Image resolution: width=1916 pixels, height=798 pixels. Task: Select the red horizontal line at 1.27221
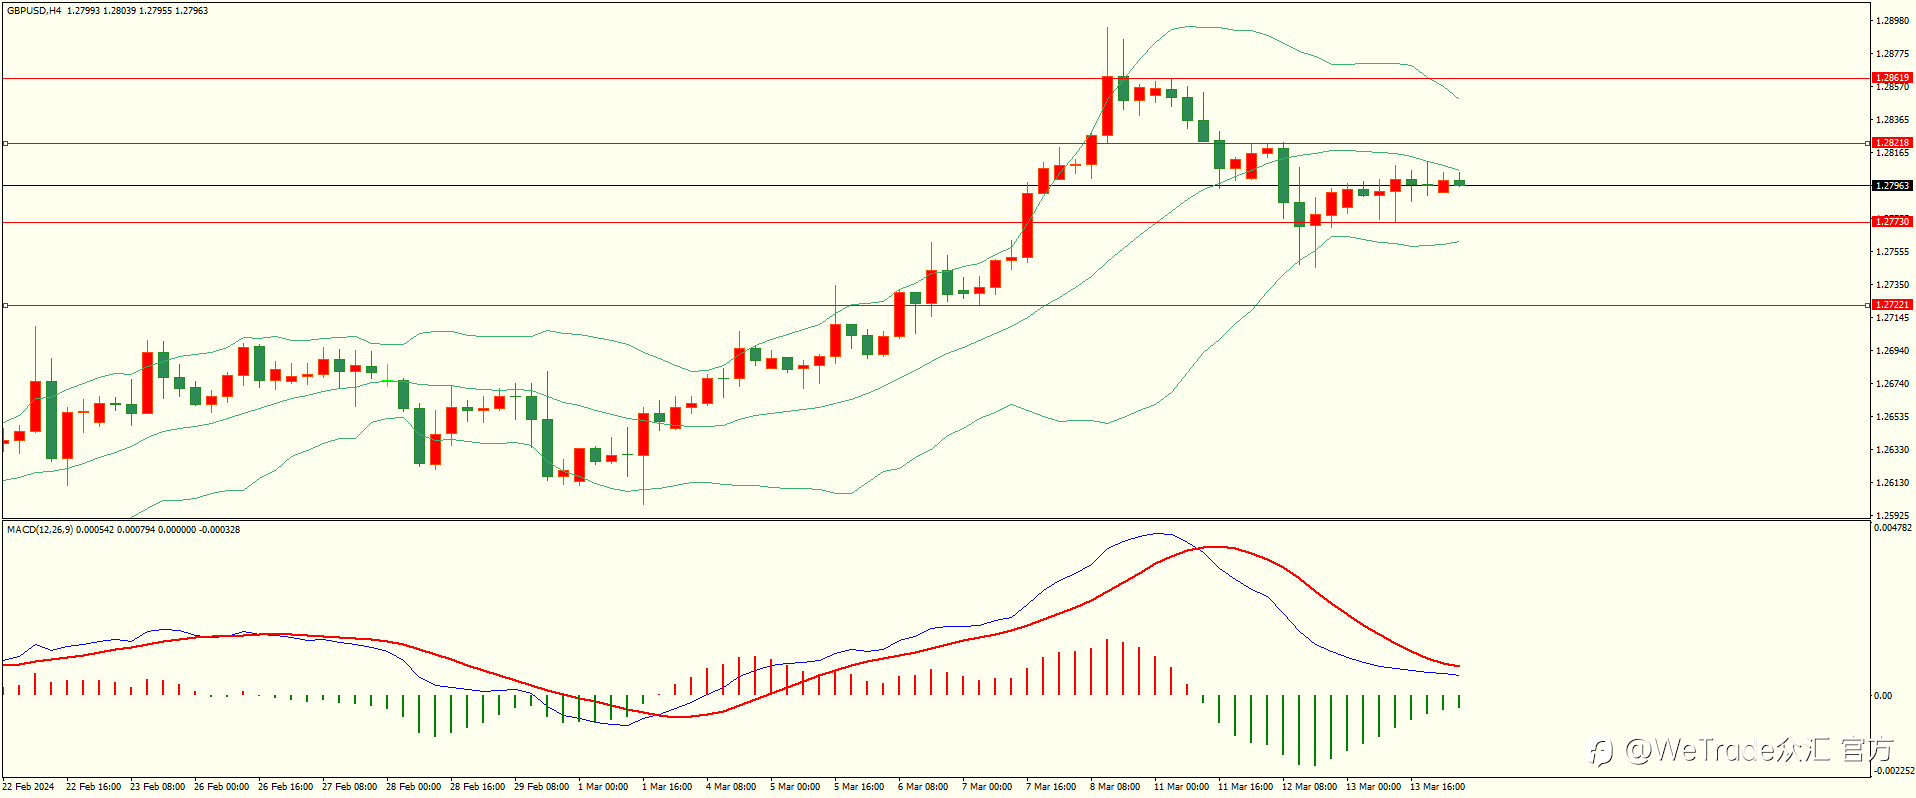click(935, 305)
